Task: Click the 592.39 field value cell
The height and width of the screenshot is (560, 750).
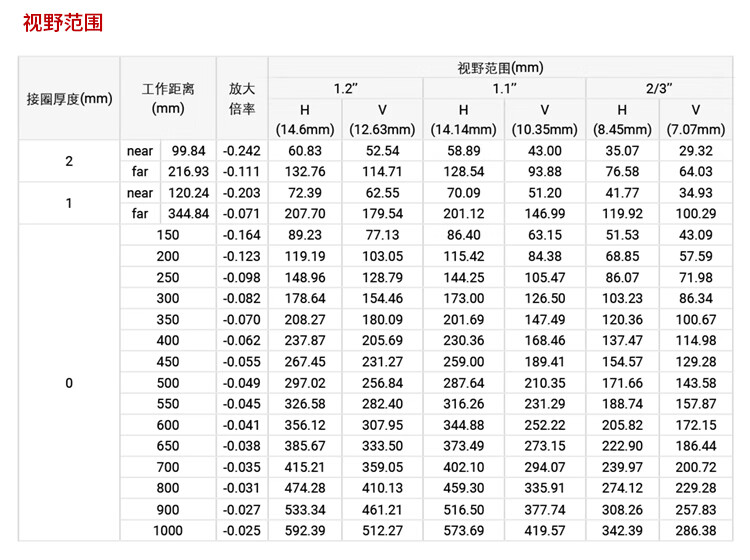Action: (x=305, y=530)
